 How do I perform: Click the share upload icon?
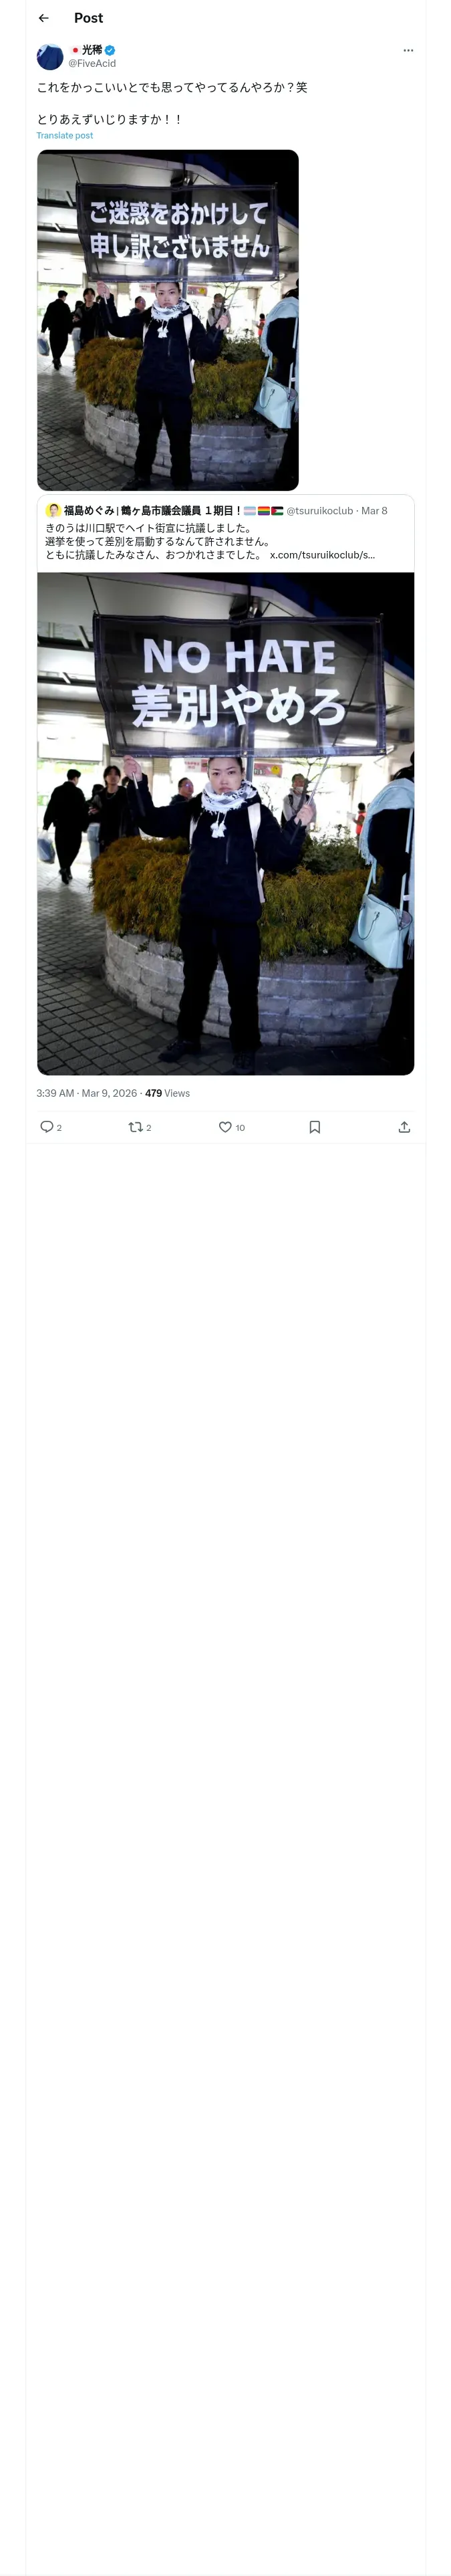pyautogui.click(x=404, y=1127)
